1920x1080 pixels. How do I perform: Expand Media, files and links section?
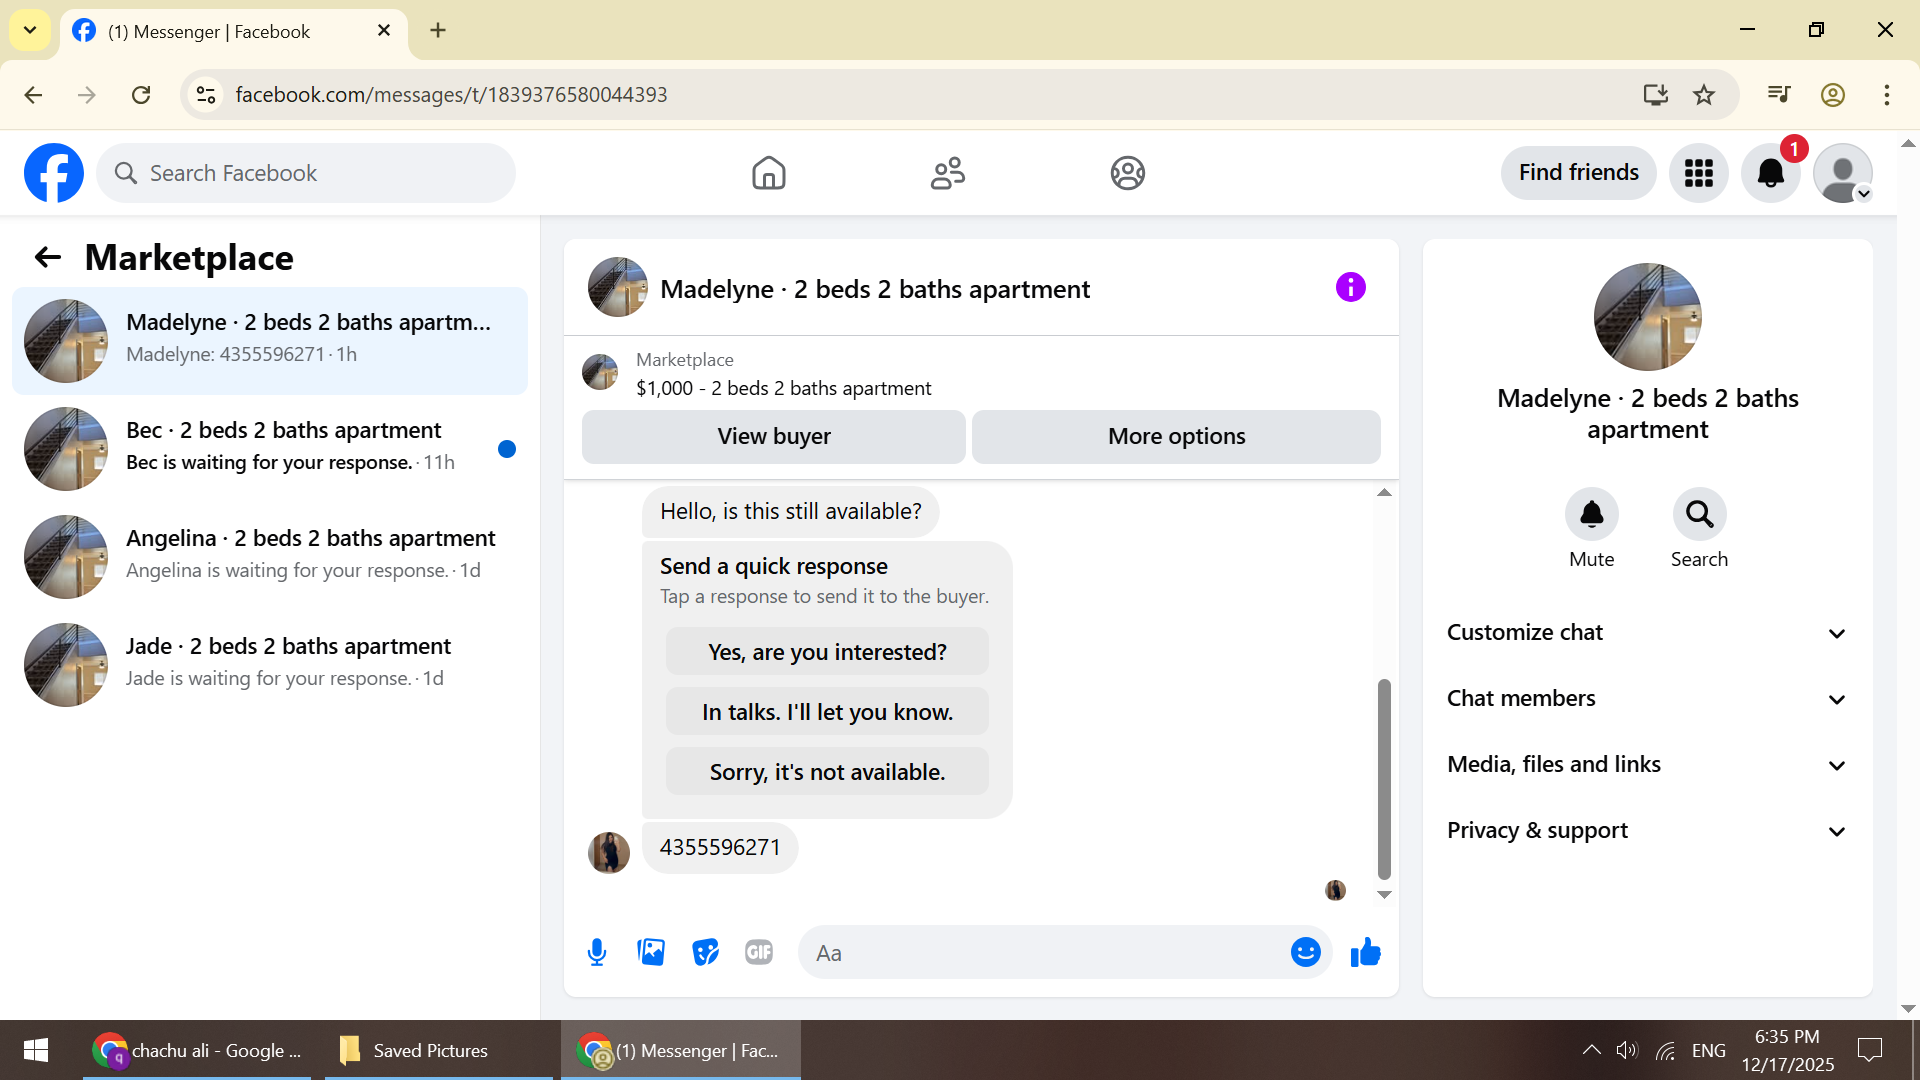tap(1647, 765)
